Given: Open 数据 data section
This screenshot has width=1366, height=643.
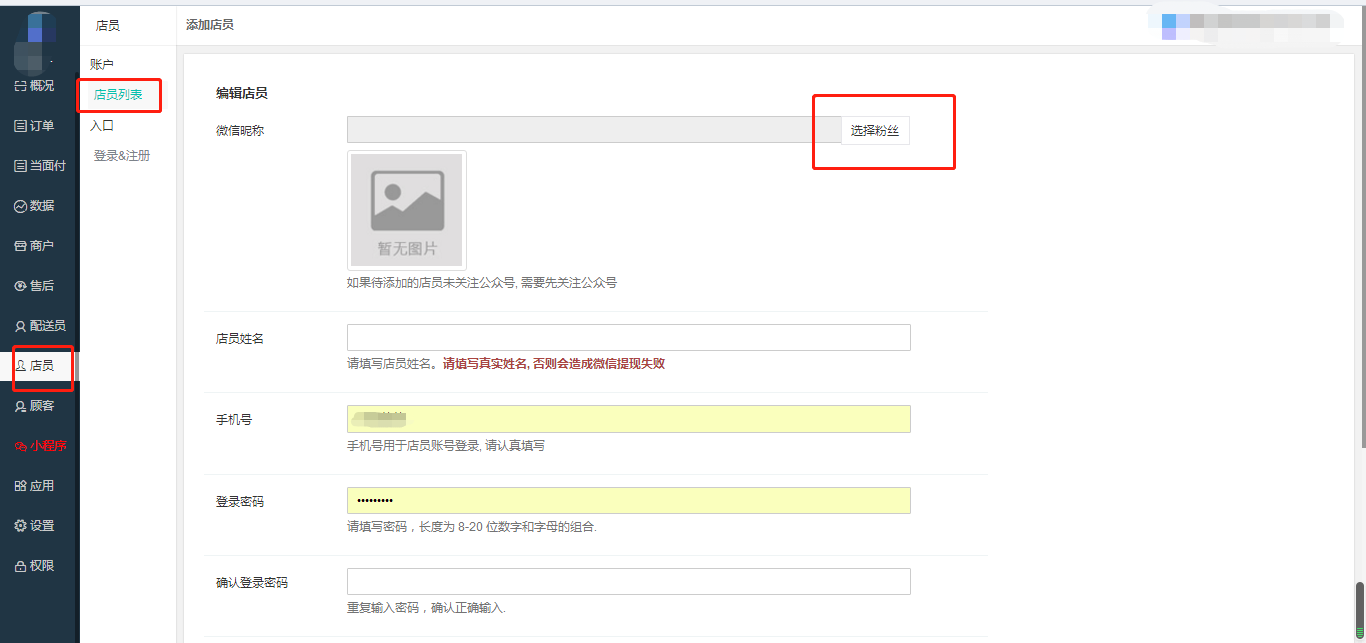Looking at the screenshot, I should point(35,206).
